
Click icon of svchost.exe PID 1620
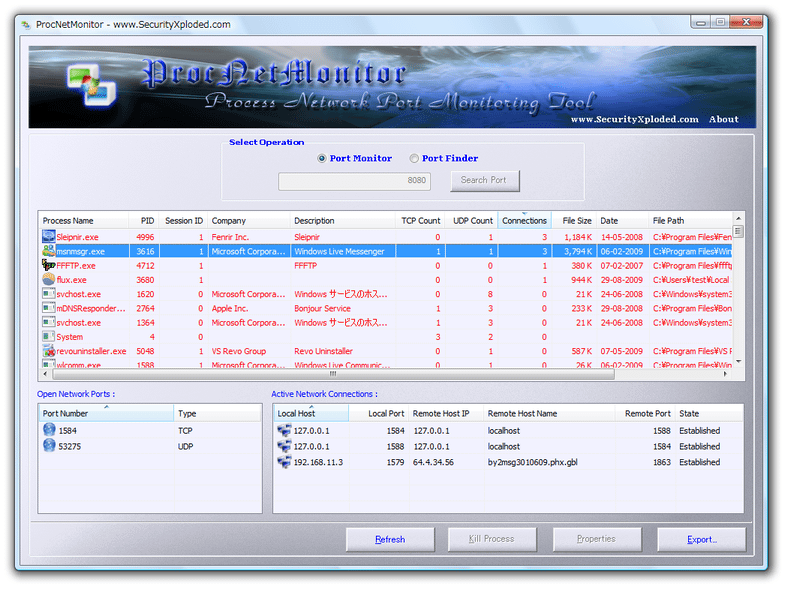click(49, 293)
